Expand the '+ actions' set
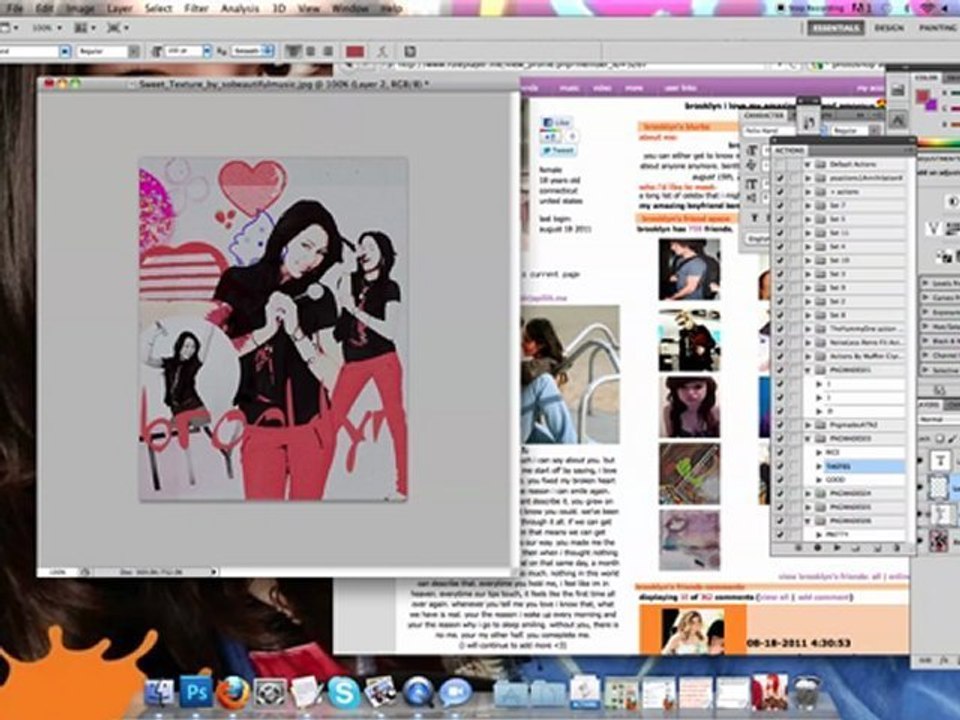 [x=808, y=192]
